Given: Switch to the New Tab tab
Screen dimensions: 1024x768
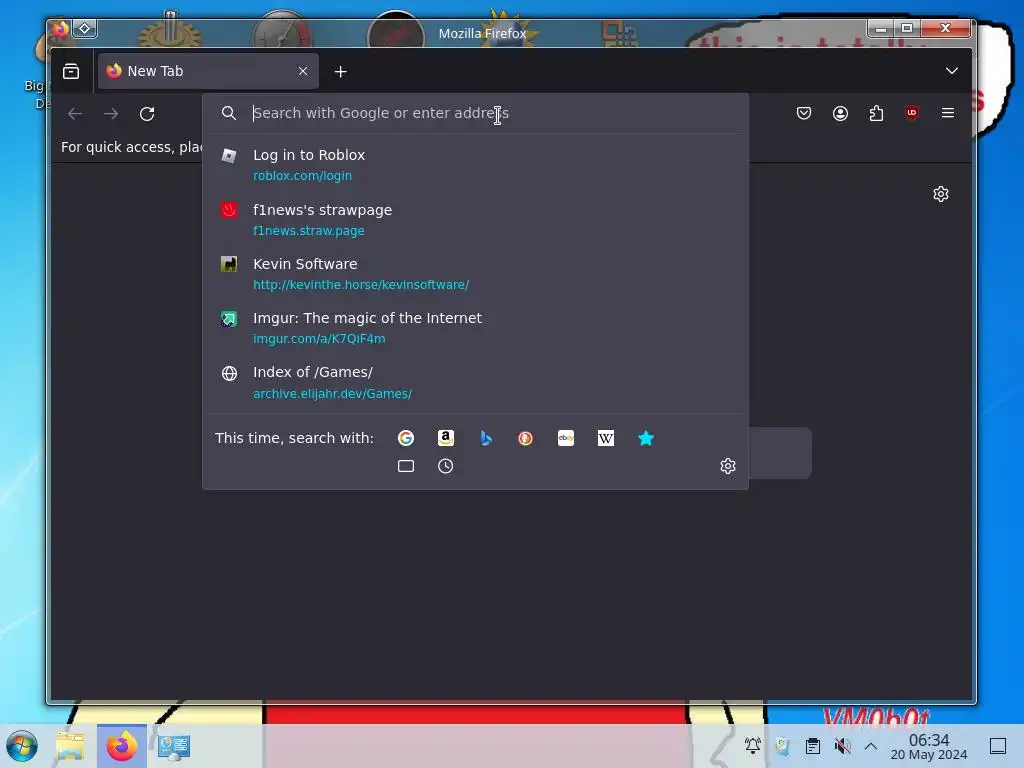Looking at the screenshot, I should pyautogui.click(x=208, y=71).
